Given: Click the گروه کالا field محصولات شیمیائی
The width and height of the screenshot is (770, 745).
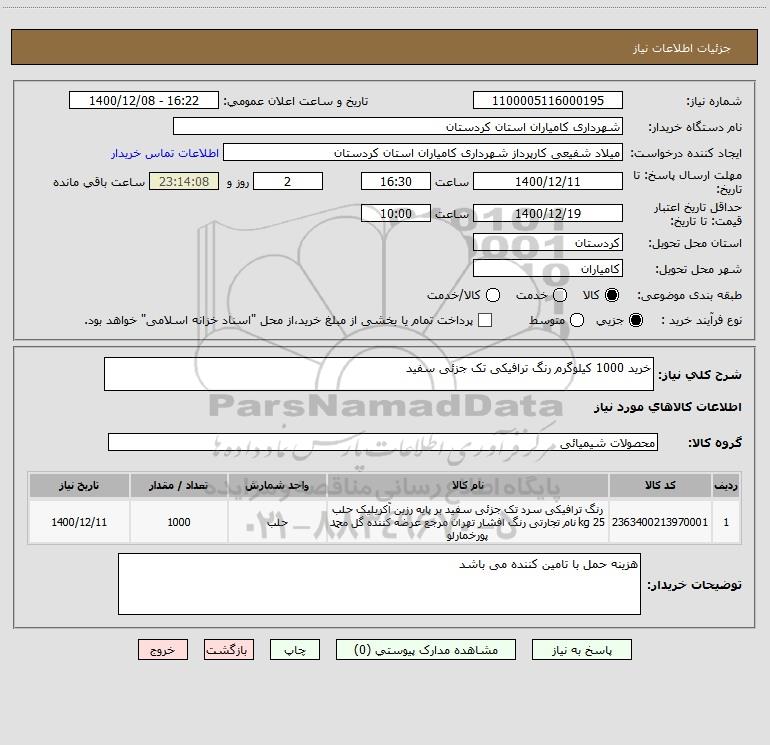Looking at the screenshot, I should 383,442.
